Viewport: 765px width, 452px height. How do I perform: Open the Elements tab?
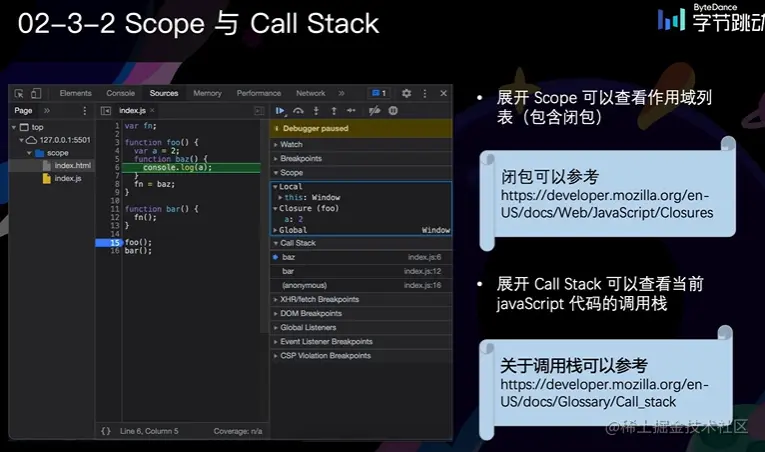pos(76,93)
